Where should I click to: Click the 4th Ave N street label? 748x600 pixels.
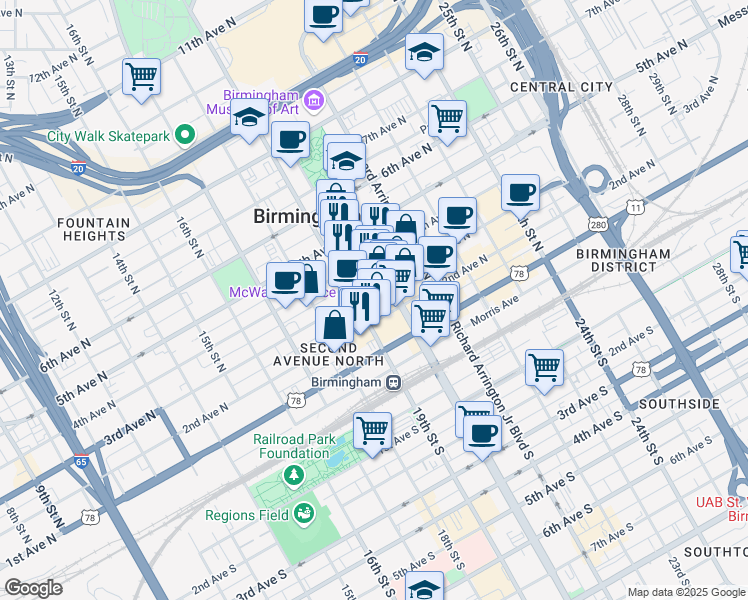pyautogui.click(x=94, y=414)
